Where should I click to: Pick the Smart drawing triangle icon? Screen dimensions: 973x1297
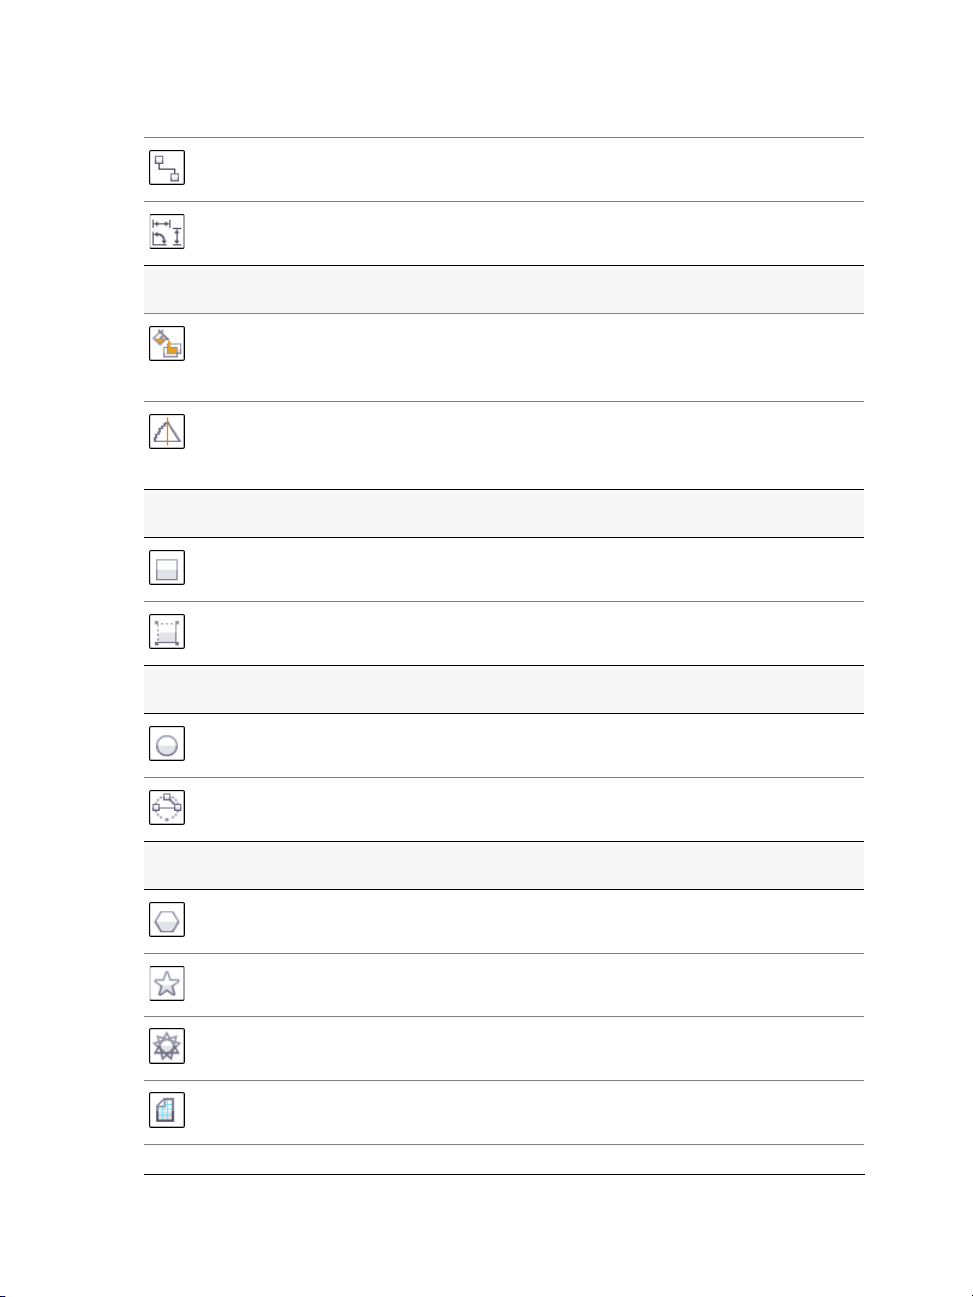pos(167,432)
